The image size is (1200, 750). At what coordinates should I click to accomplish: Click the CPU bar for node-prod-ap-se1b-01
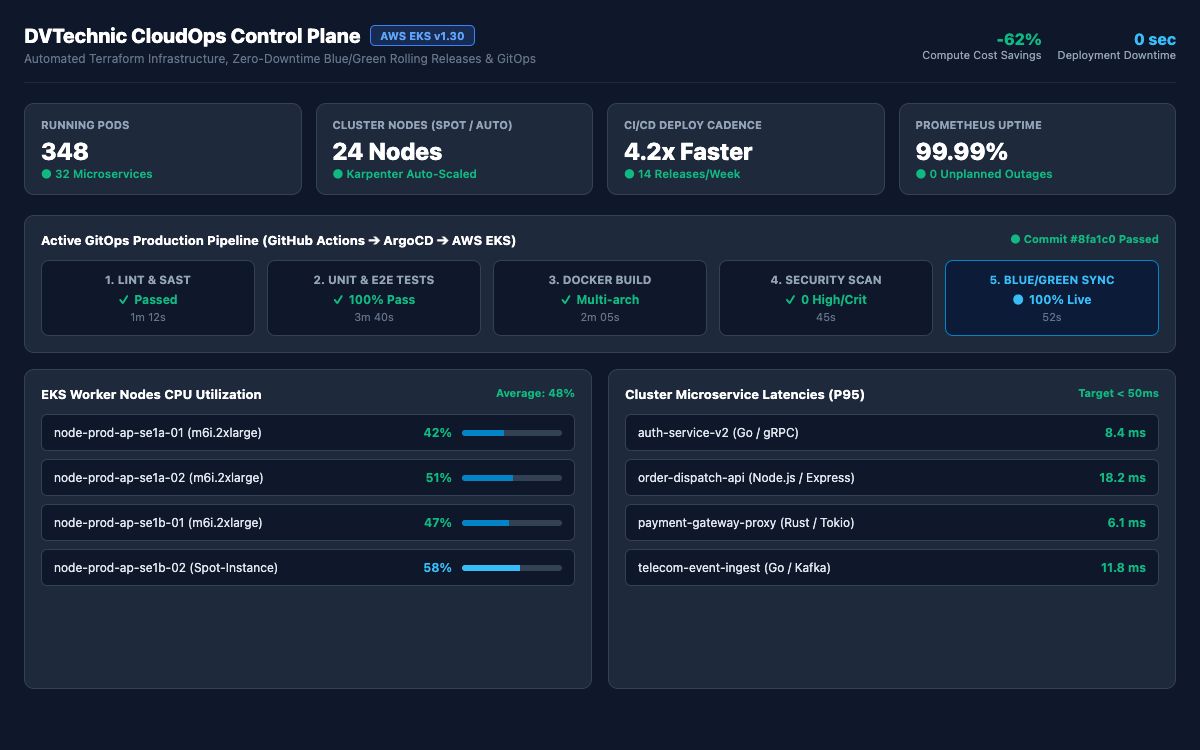512,523
